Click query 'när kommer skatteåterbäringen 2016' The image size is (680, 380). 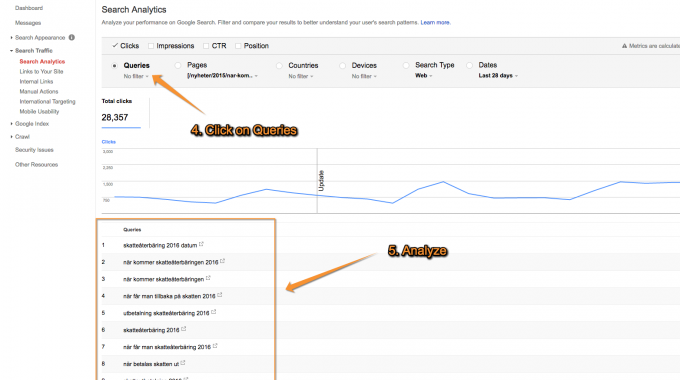pyautogui.click(x=170, y=262)
